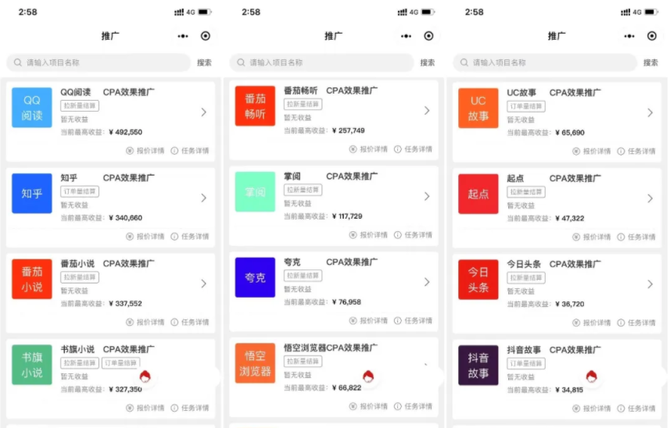670x428 pixels.
Task: Tap 搜索 button above UC故事 list
Action: coord(651,63)
